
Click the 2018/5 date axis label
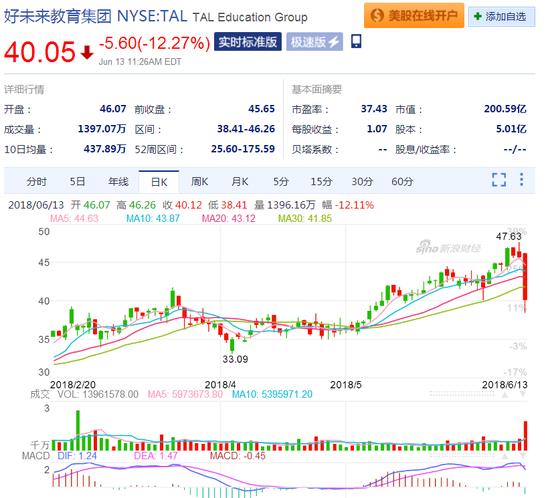(x=346, y=385)
